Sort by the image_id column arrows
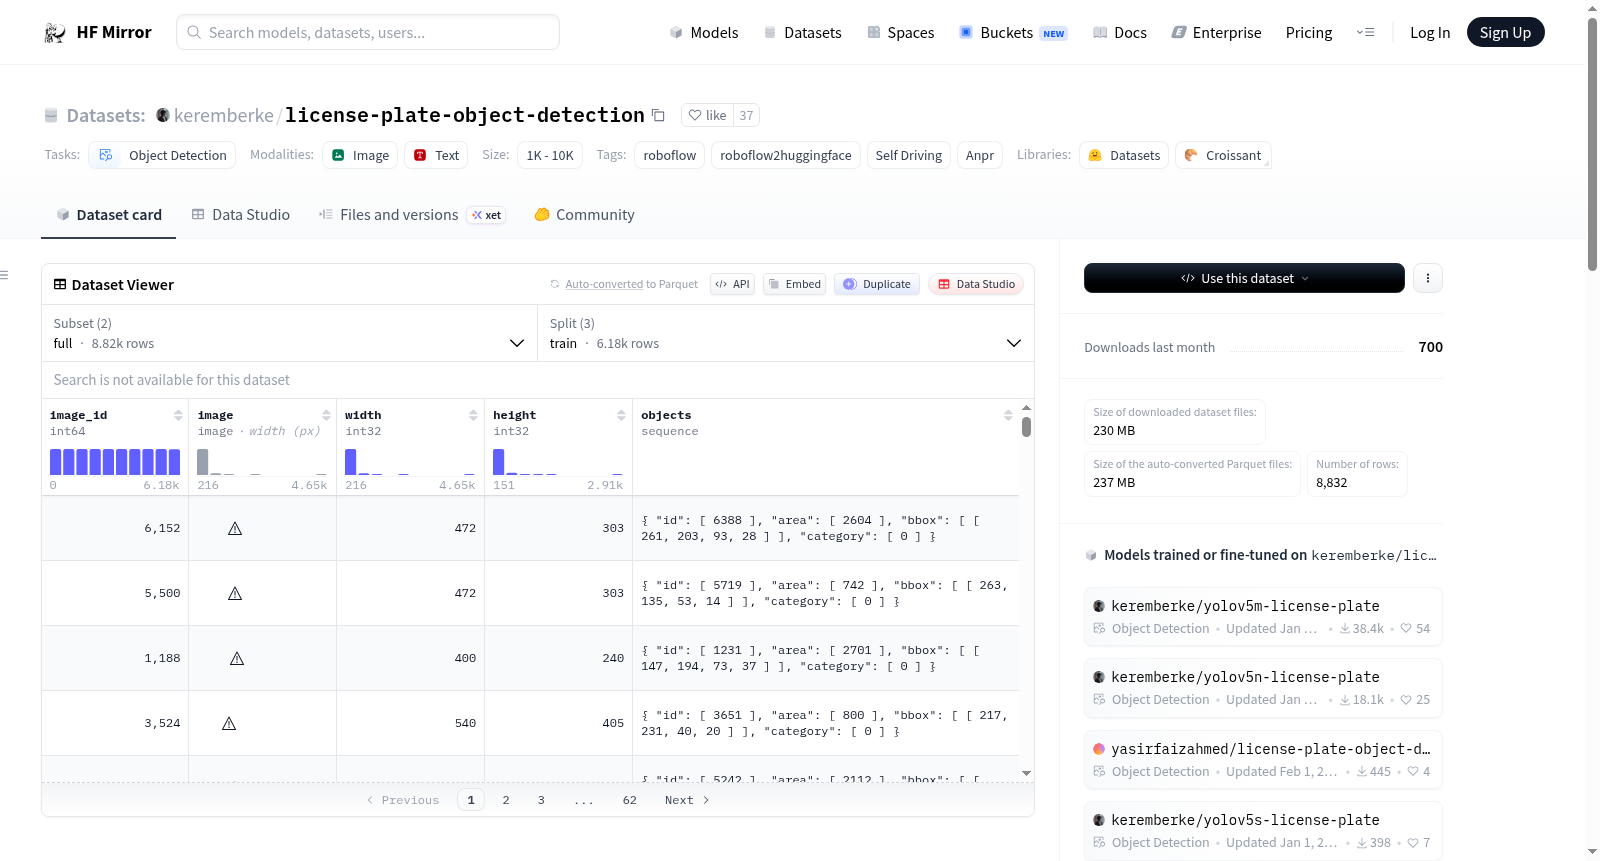This screenshot has width=1600, height=861. [178, 415]
